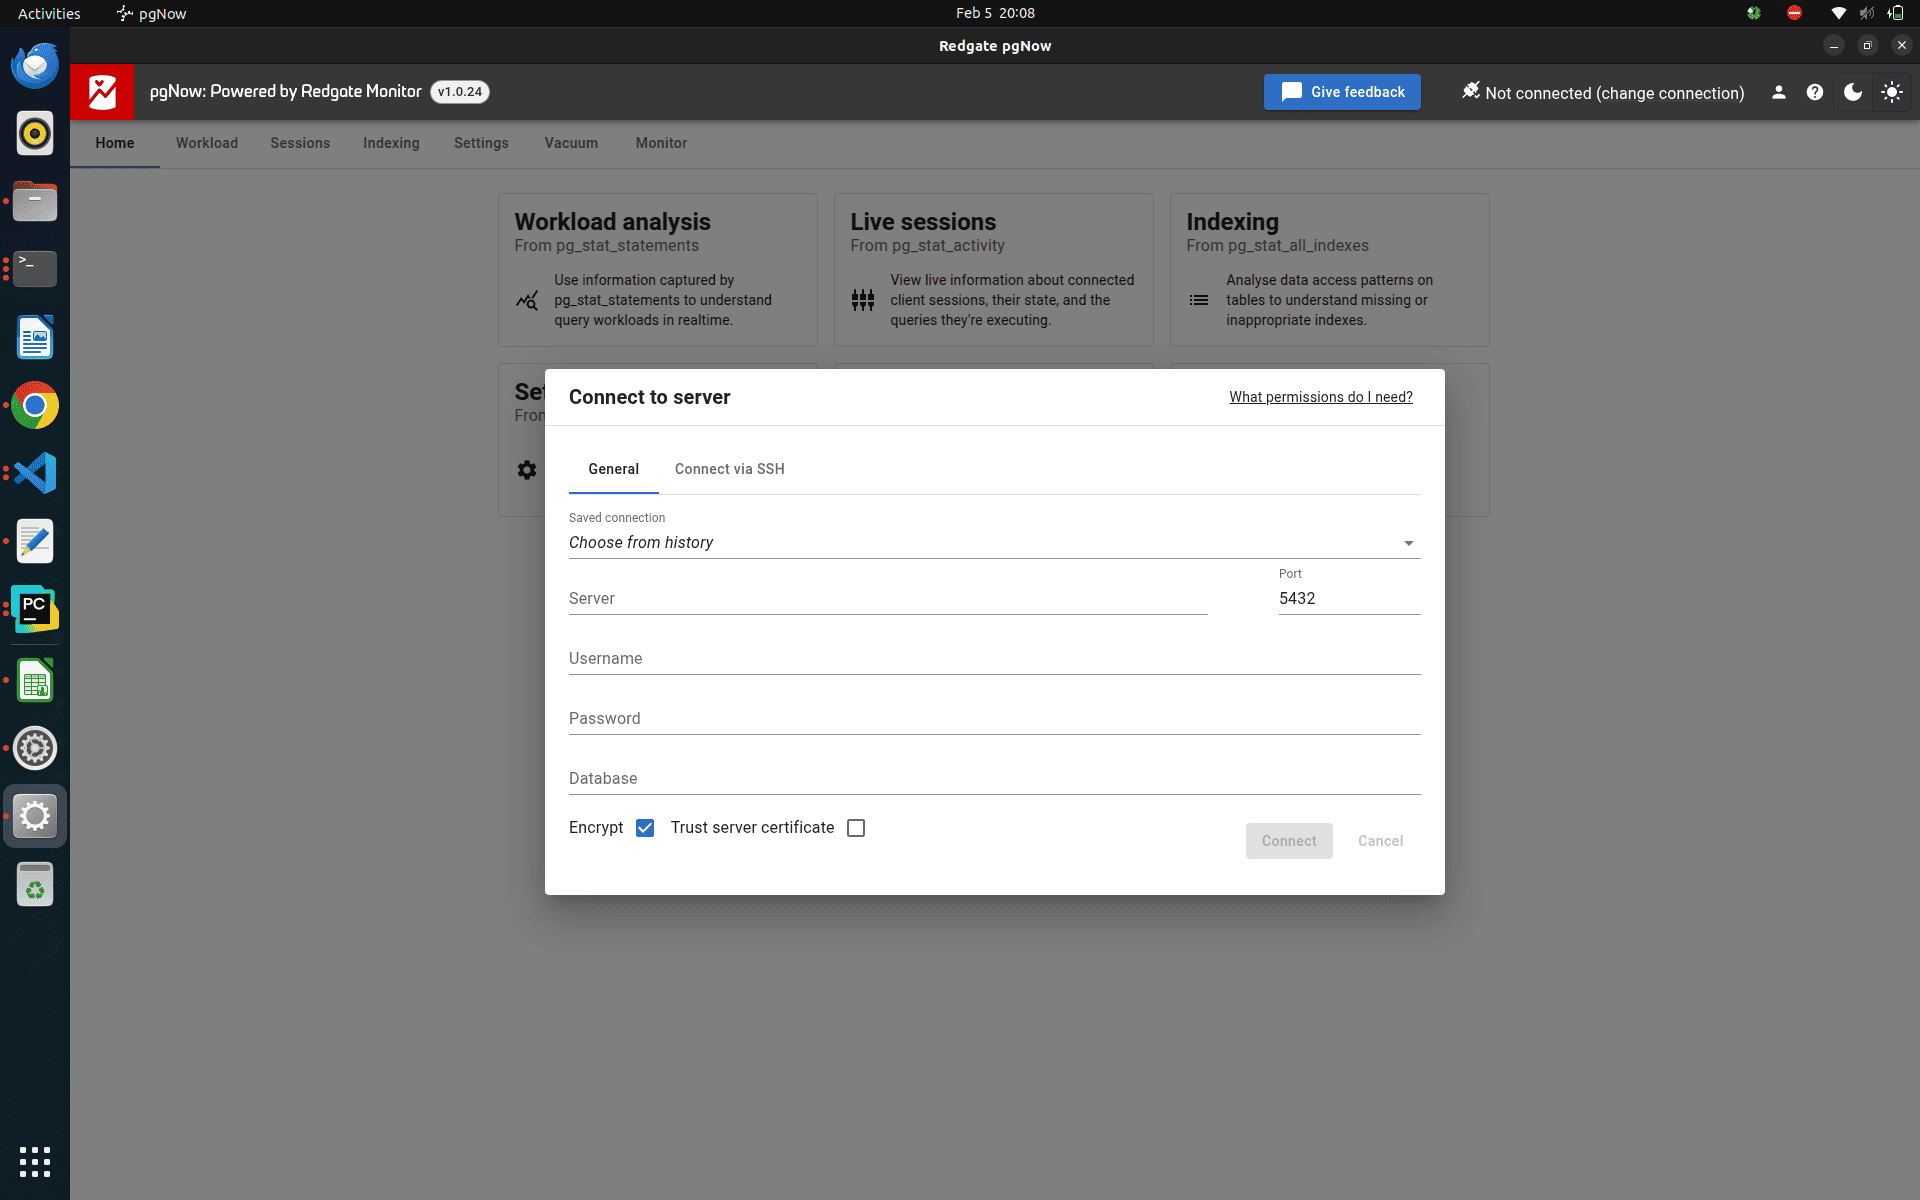Image resolution: width=1920 pixels, height=1200 pixels.
Task: Launch Visual Studio Code from the dock
Action: click(34, 473)
